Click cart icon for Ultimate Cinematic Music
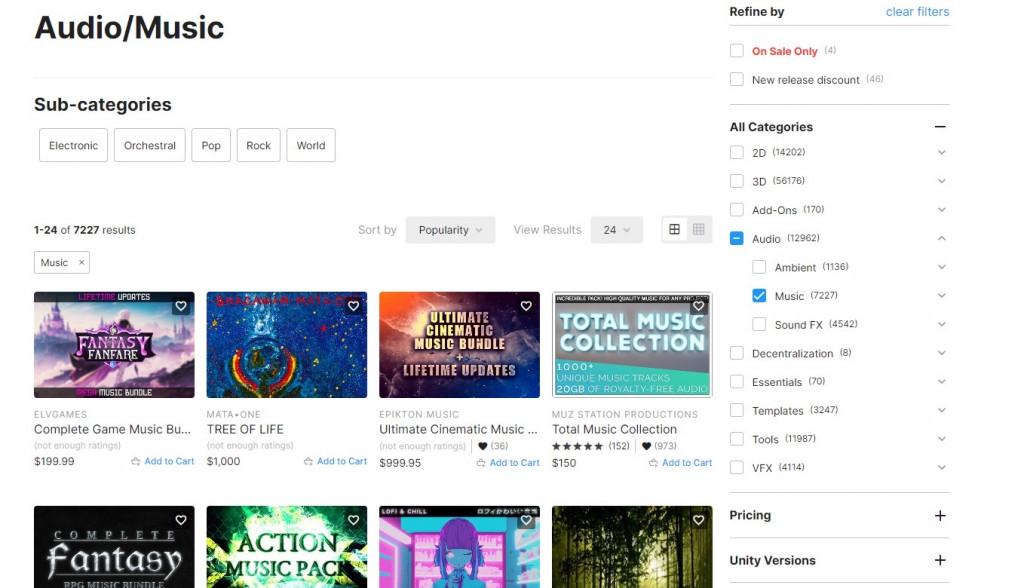 pyautogui.click(x=481, y=463)
